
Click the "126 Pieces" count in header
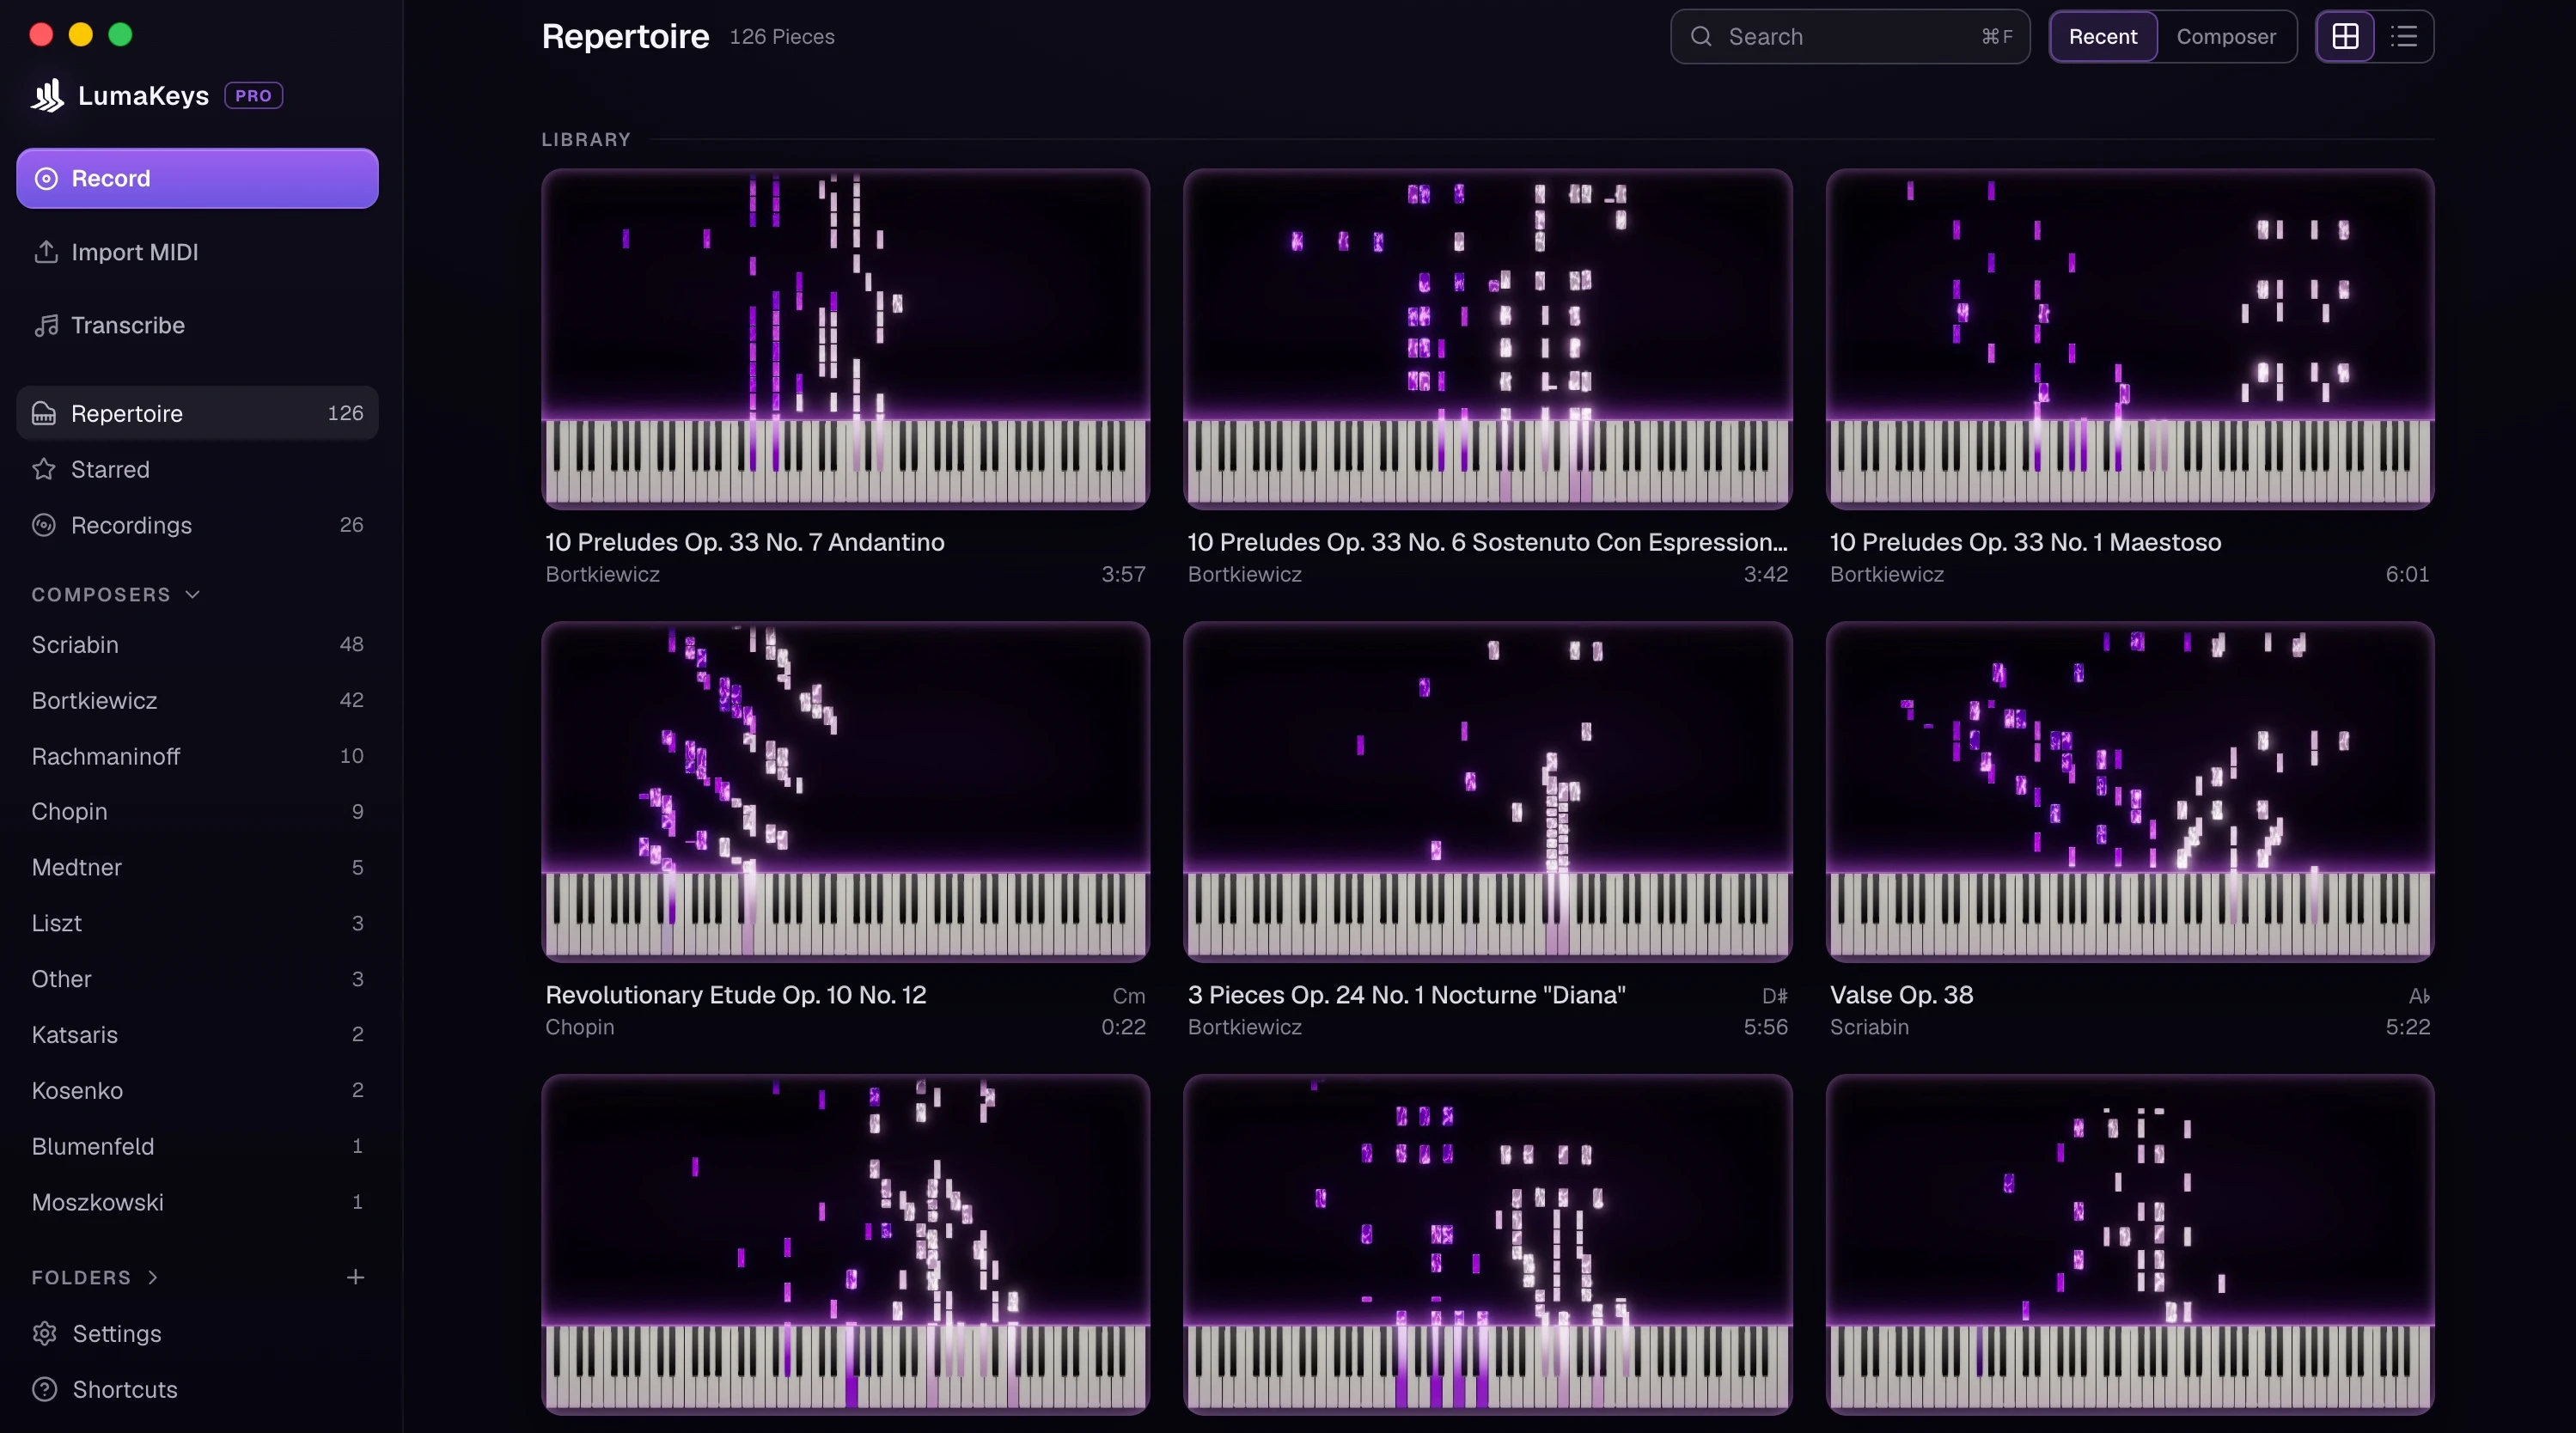click(782, 37)
